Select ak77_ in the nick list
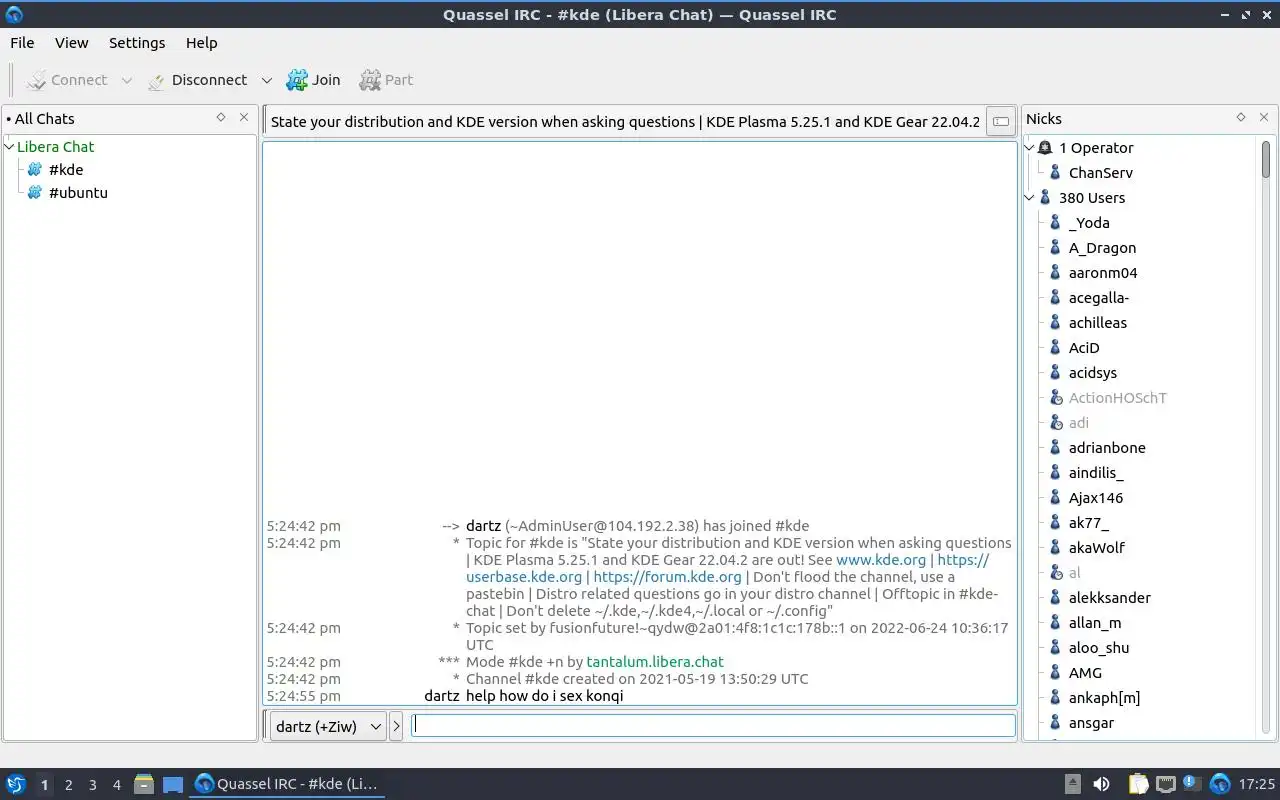 (x=1089, y=523)
